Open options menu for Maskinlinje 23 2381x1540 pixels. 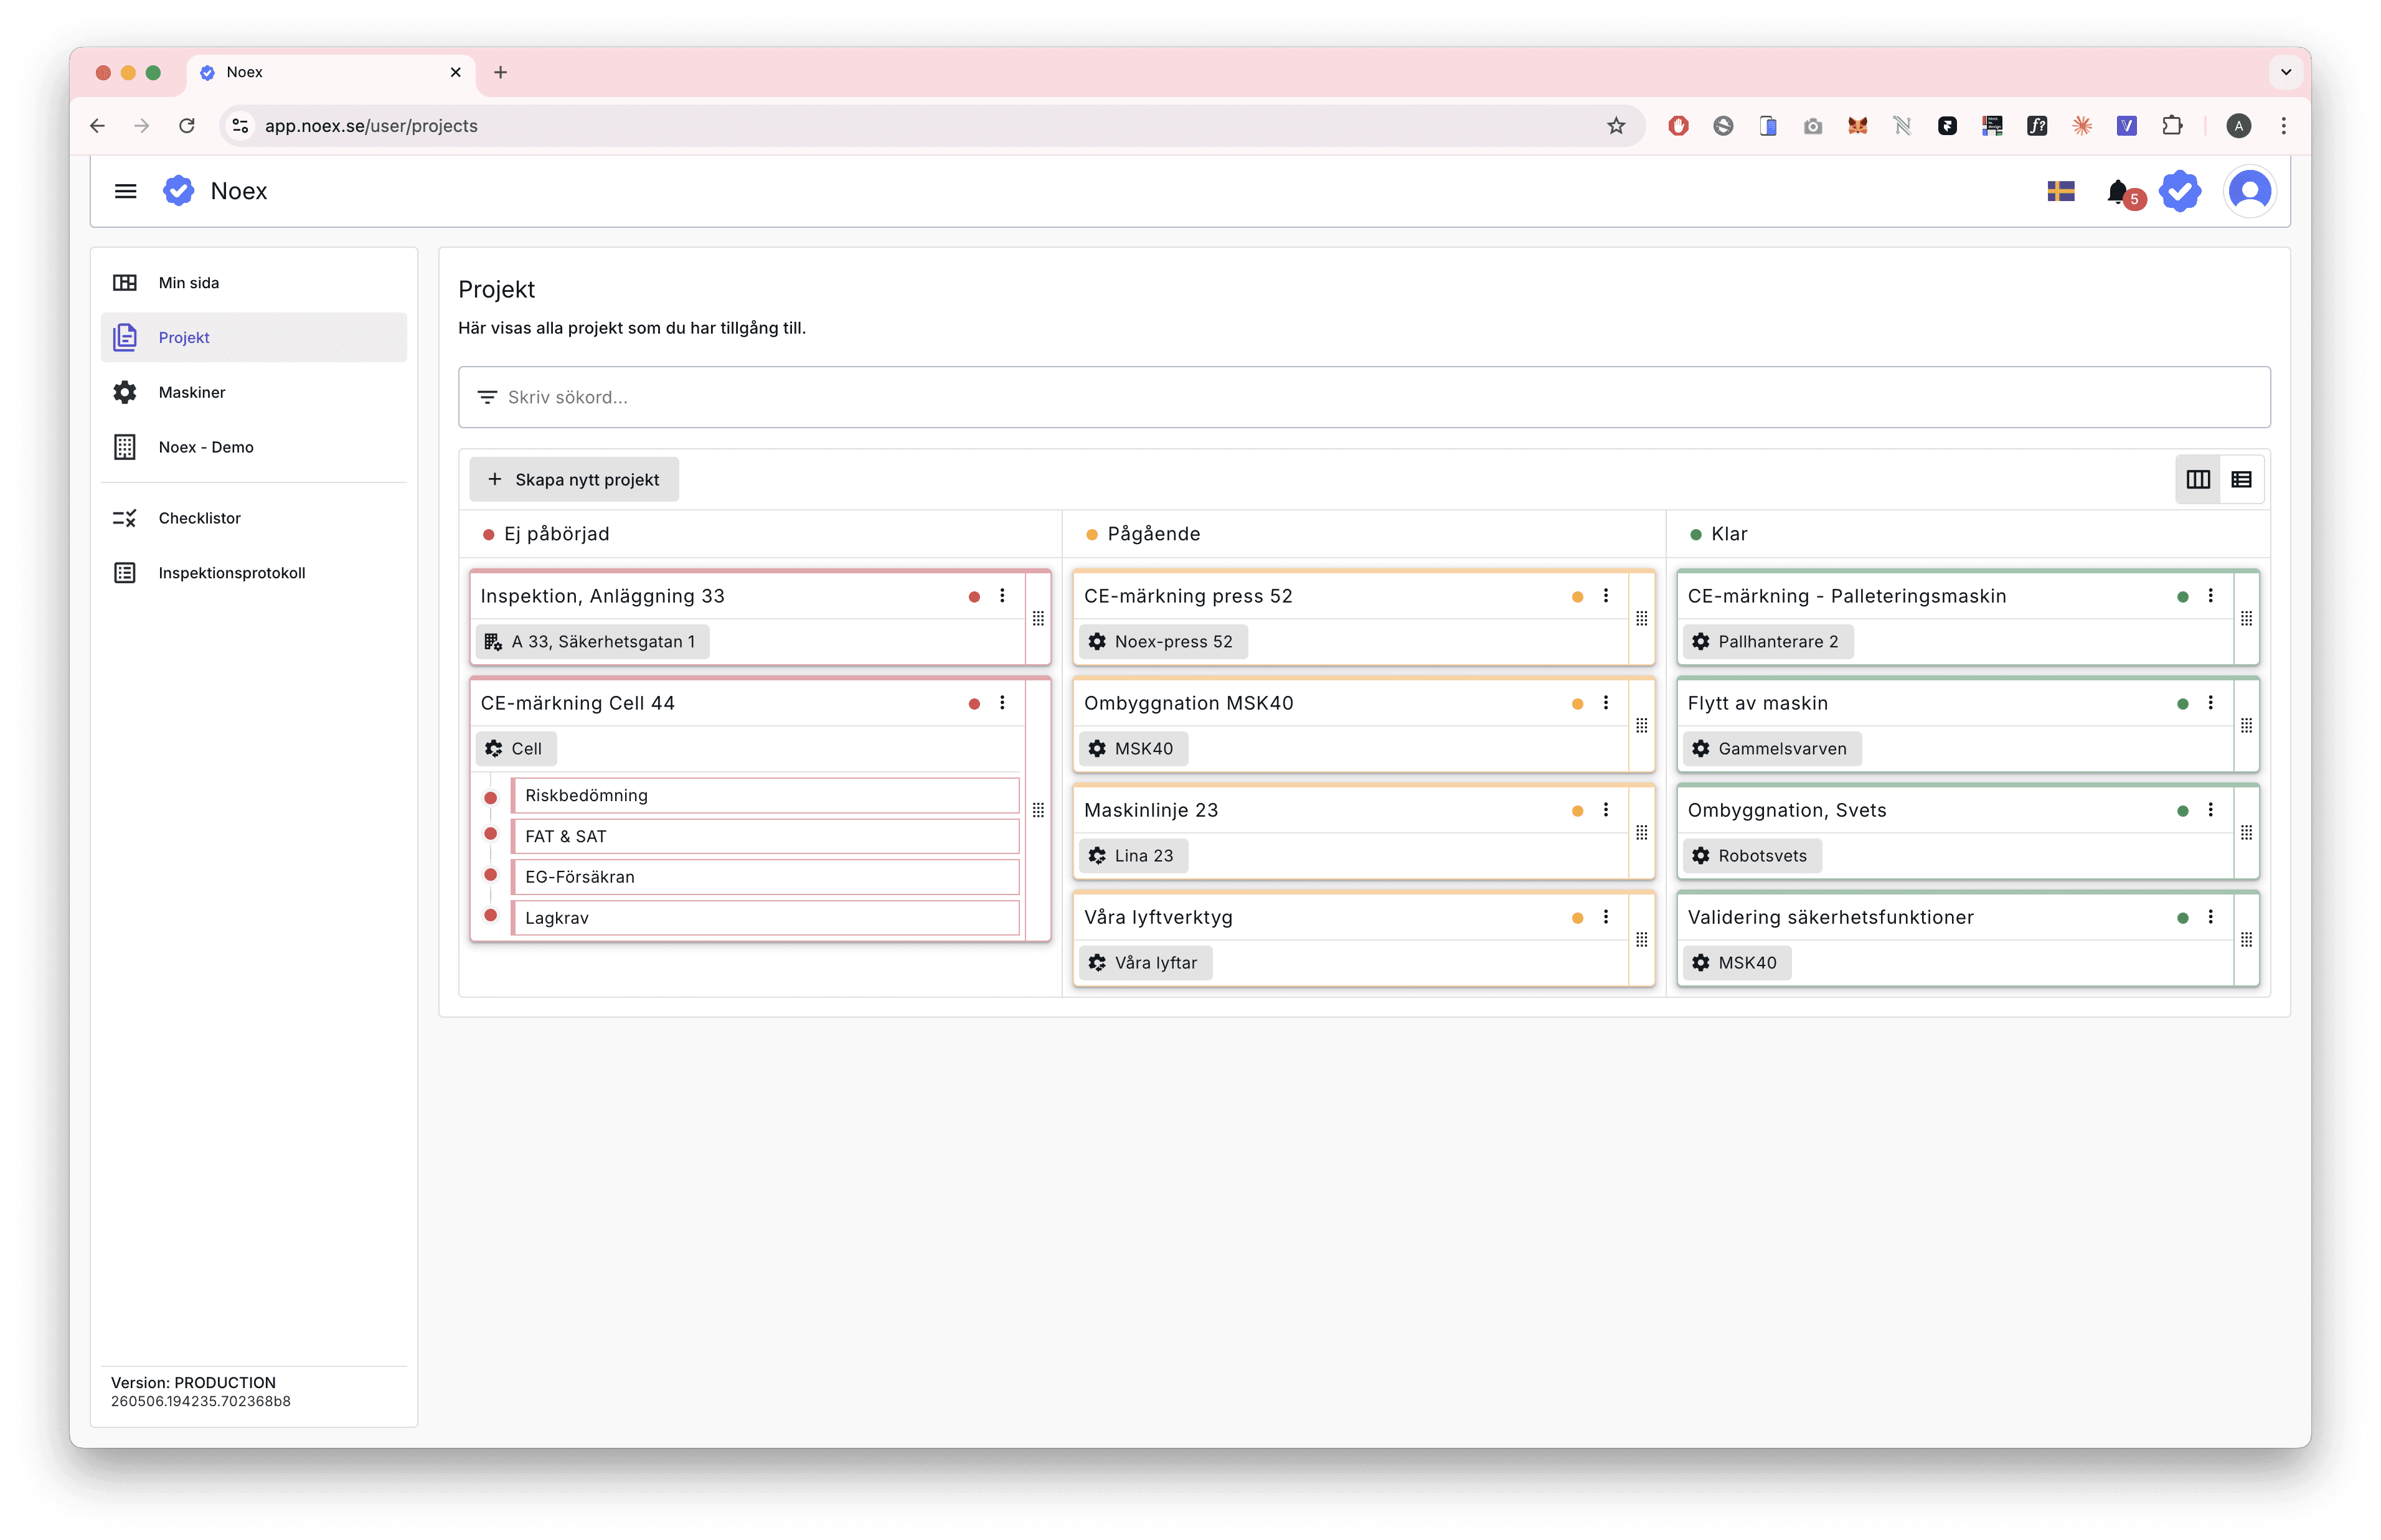point(1606,810)
